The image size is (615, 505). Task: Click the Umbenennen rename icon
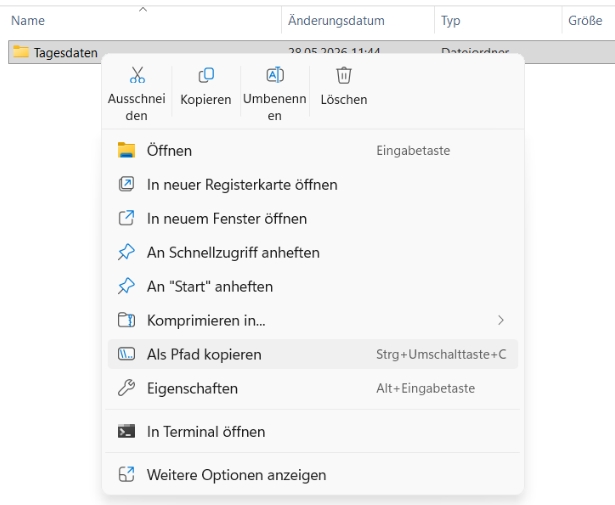coord(275,75)
